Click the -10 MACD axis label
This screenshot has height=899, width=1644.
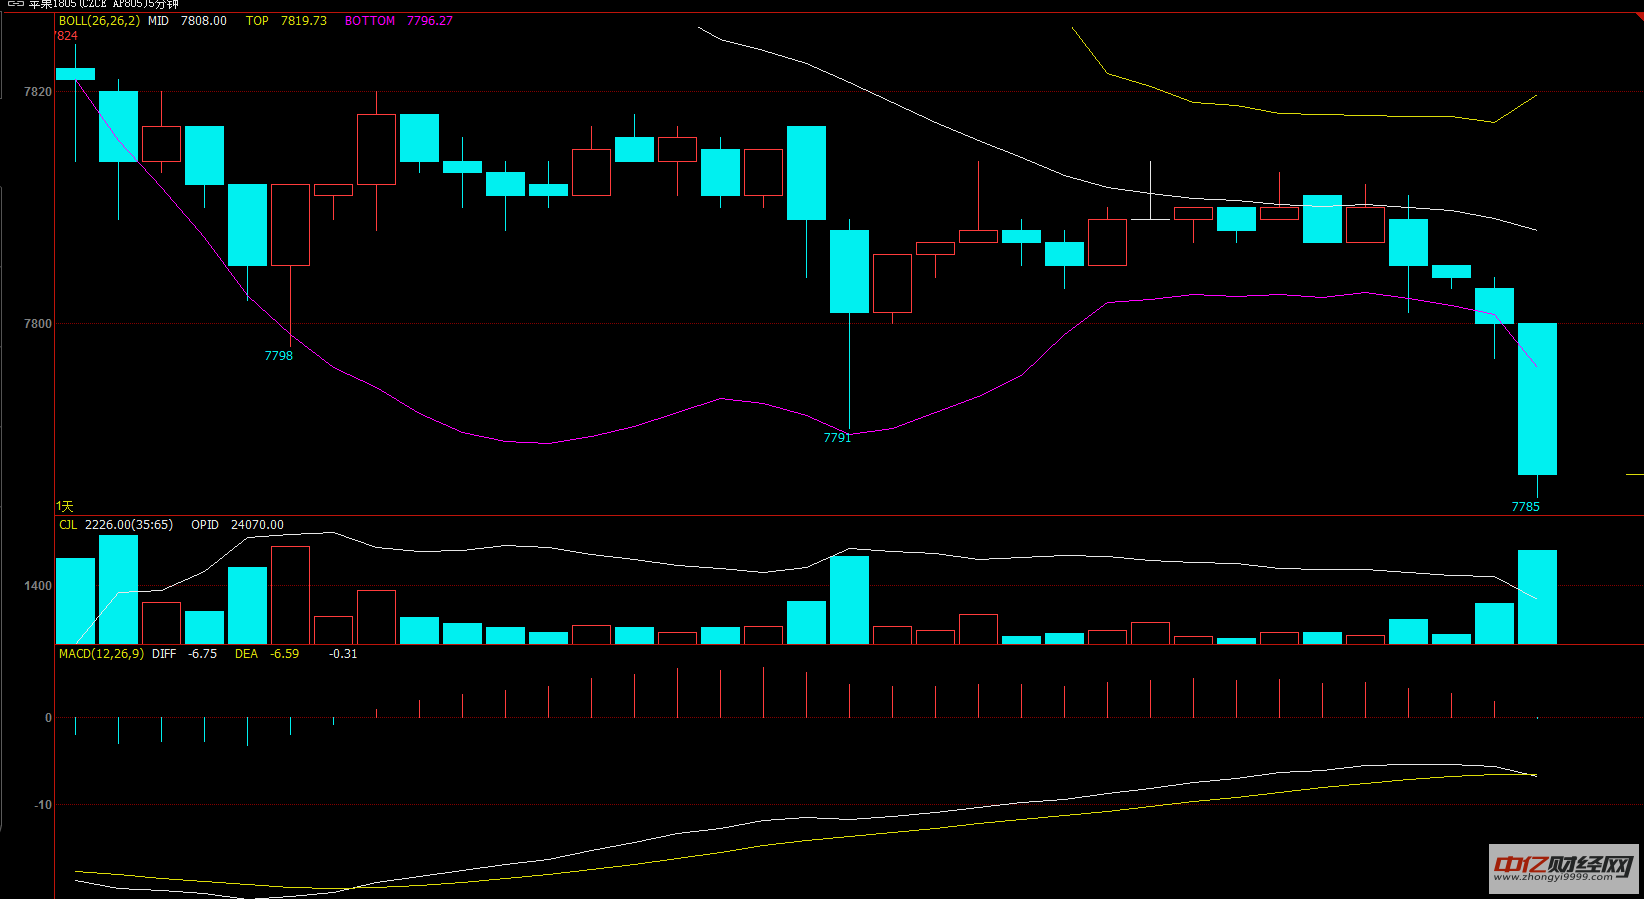pos(43,805)
